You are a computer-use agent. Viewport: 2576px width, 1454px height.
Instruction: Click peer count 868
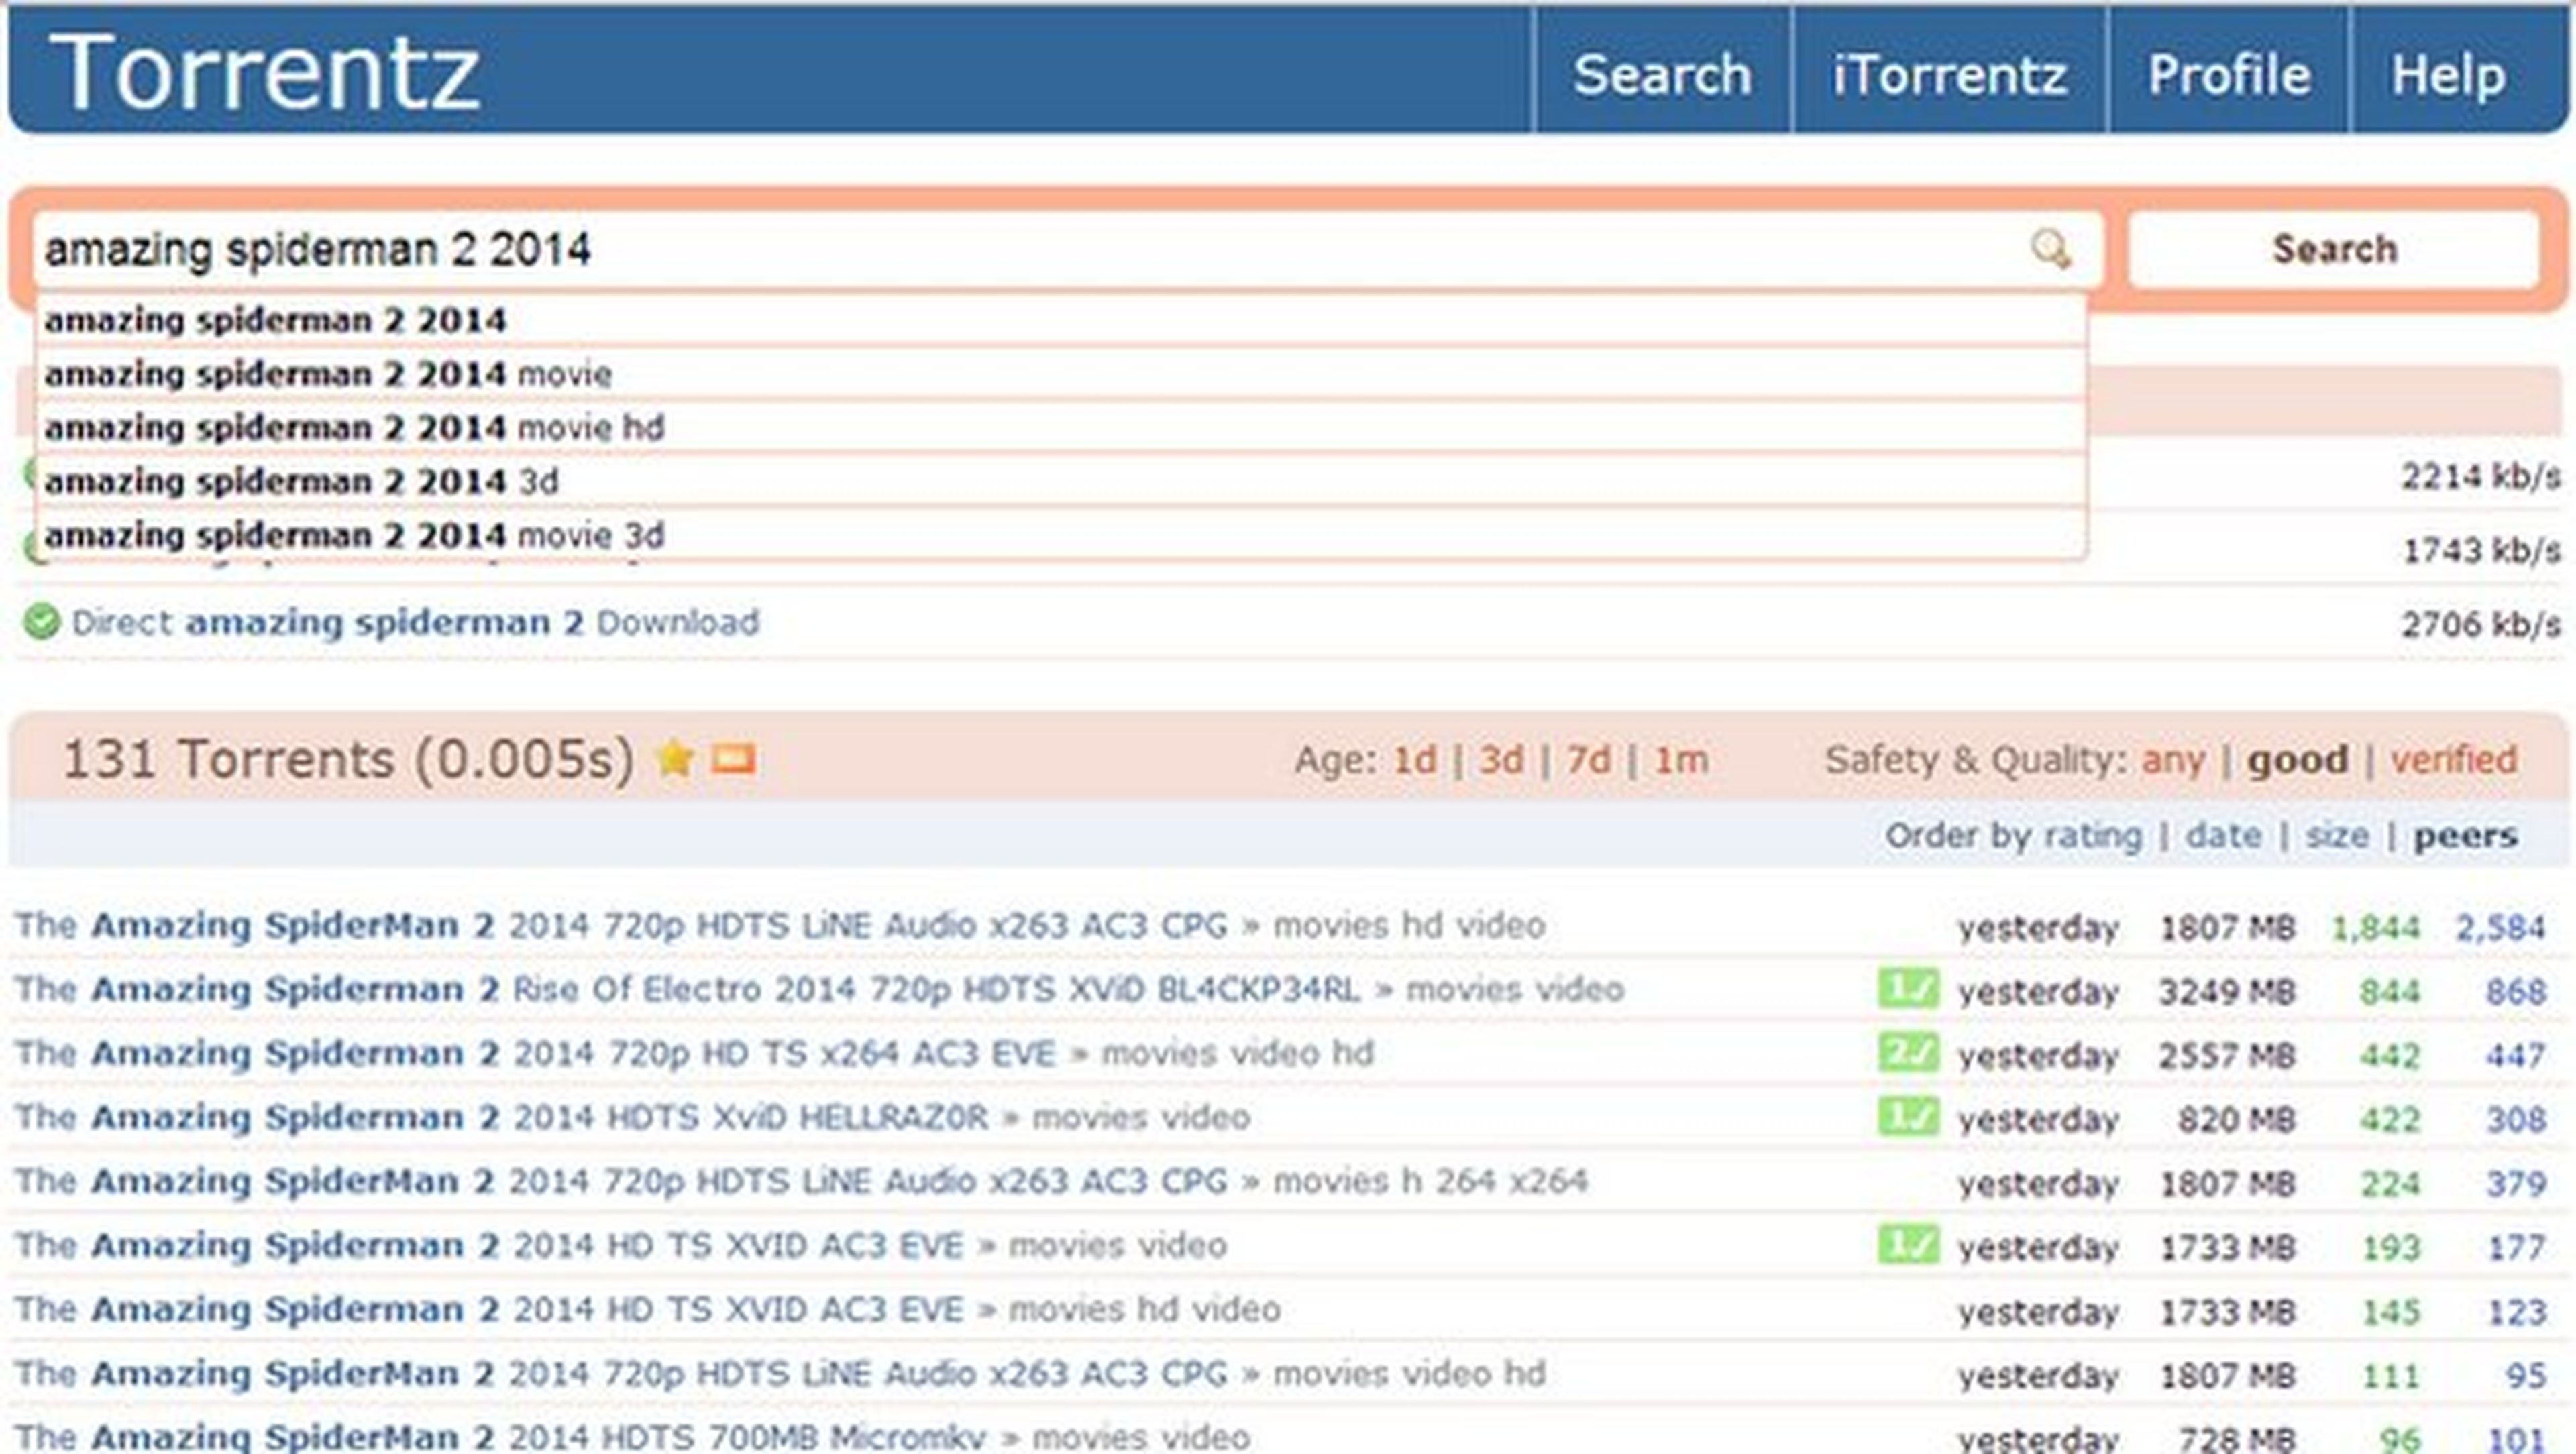click(2516, 992)
